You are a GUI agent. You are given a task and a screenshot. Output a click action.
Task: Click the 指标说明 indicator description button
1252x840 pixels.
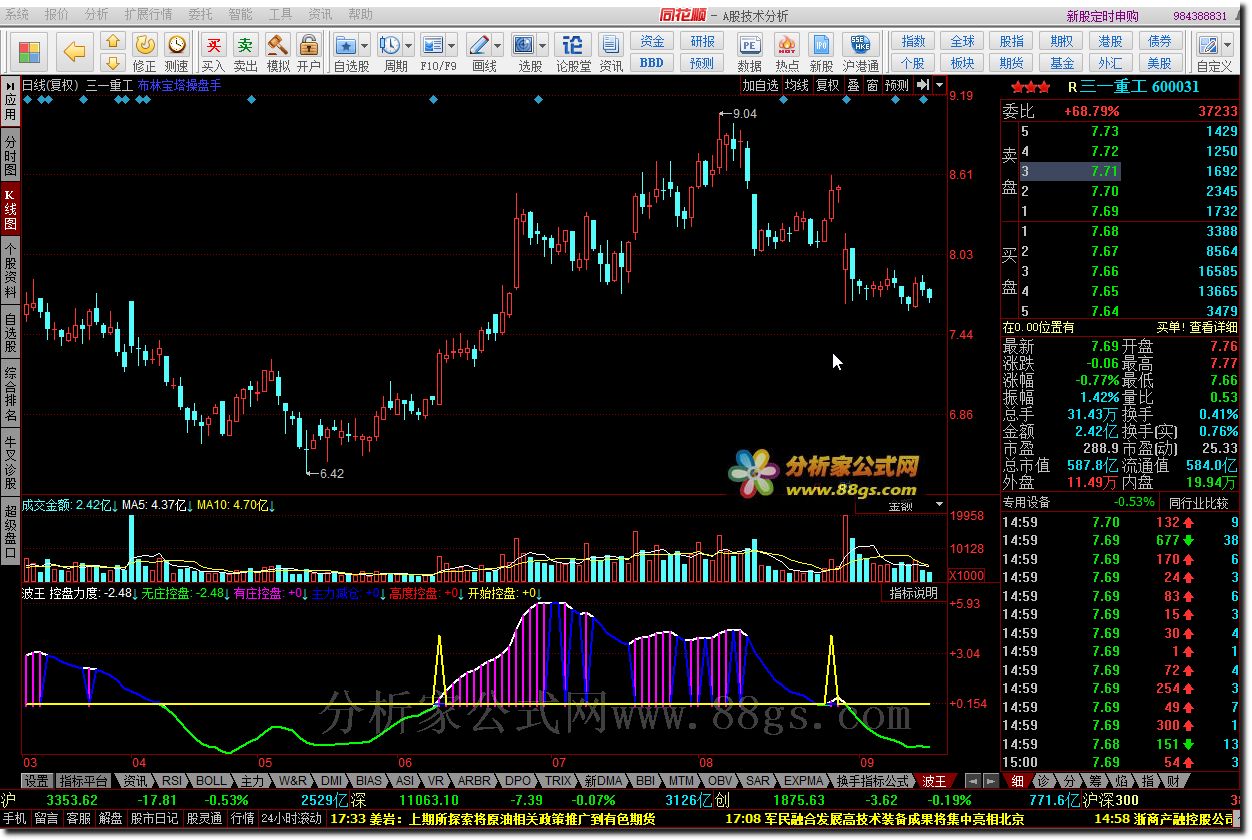pos(914,593)
